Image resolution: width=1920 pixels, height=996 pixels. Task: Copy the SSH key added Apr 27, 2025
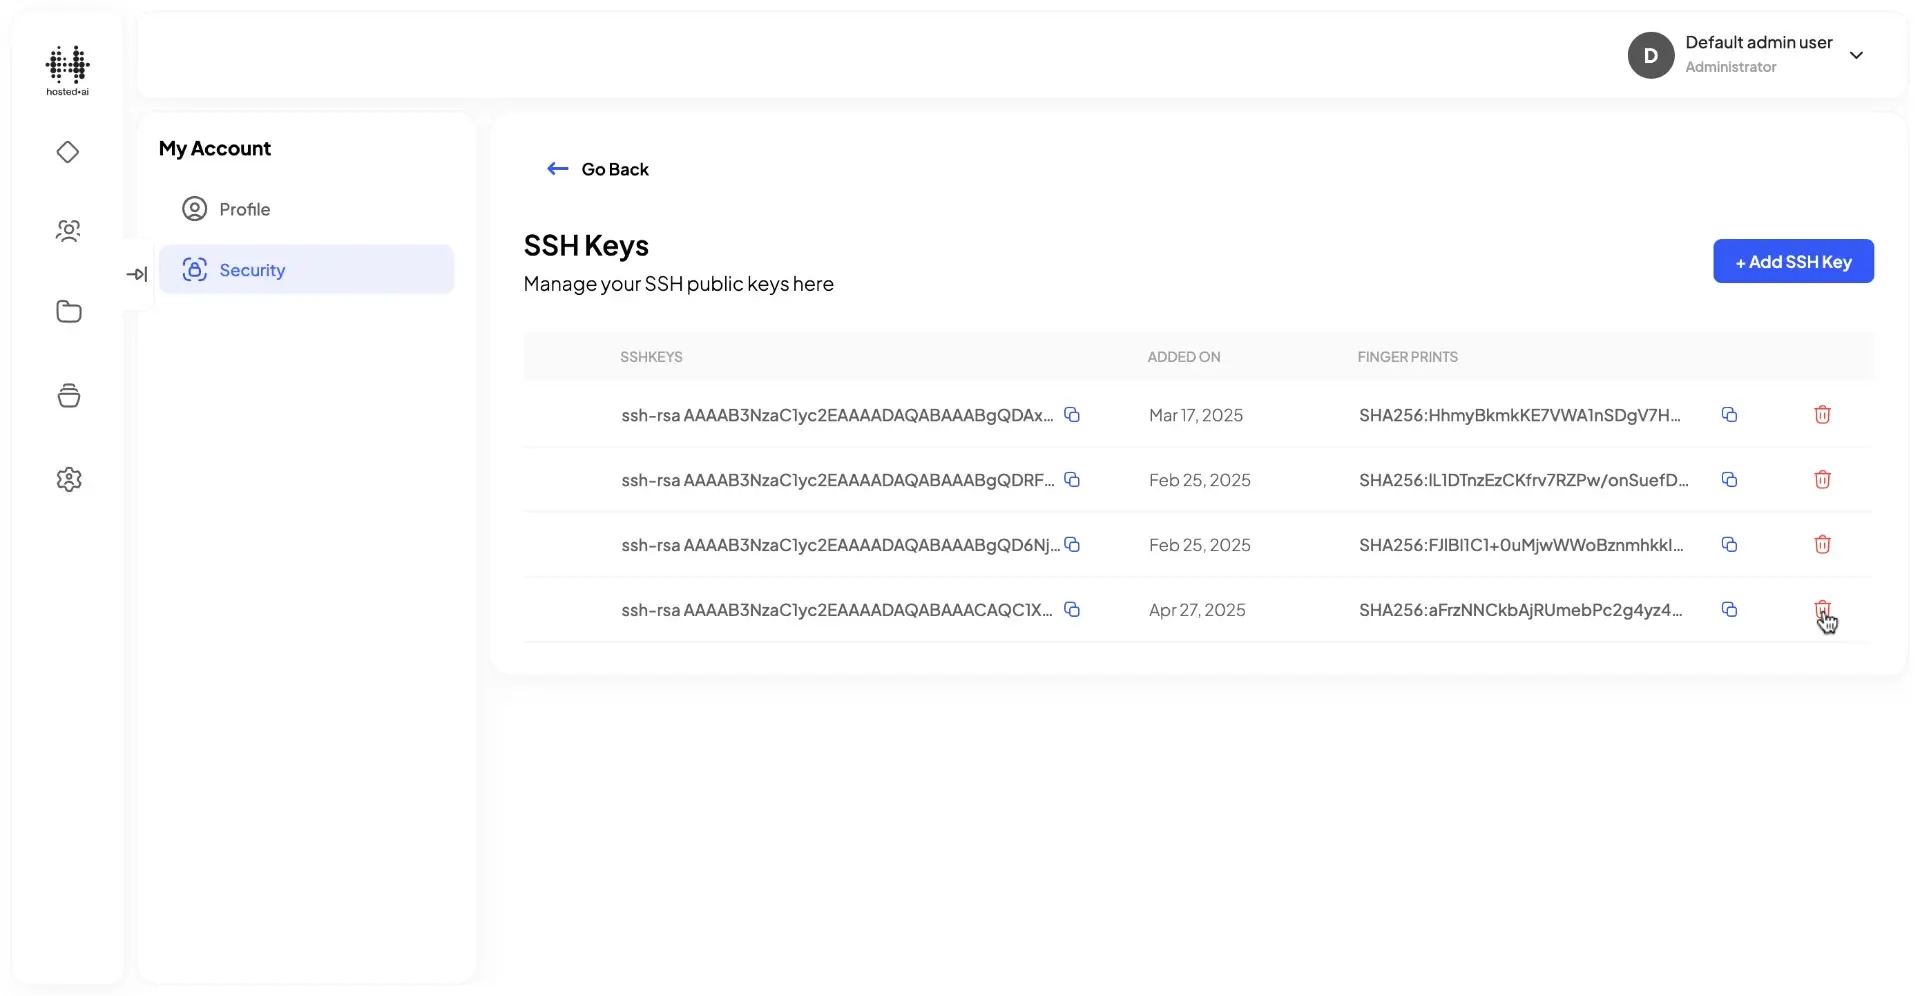point(1072,609)
